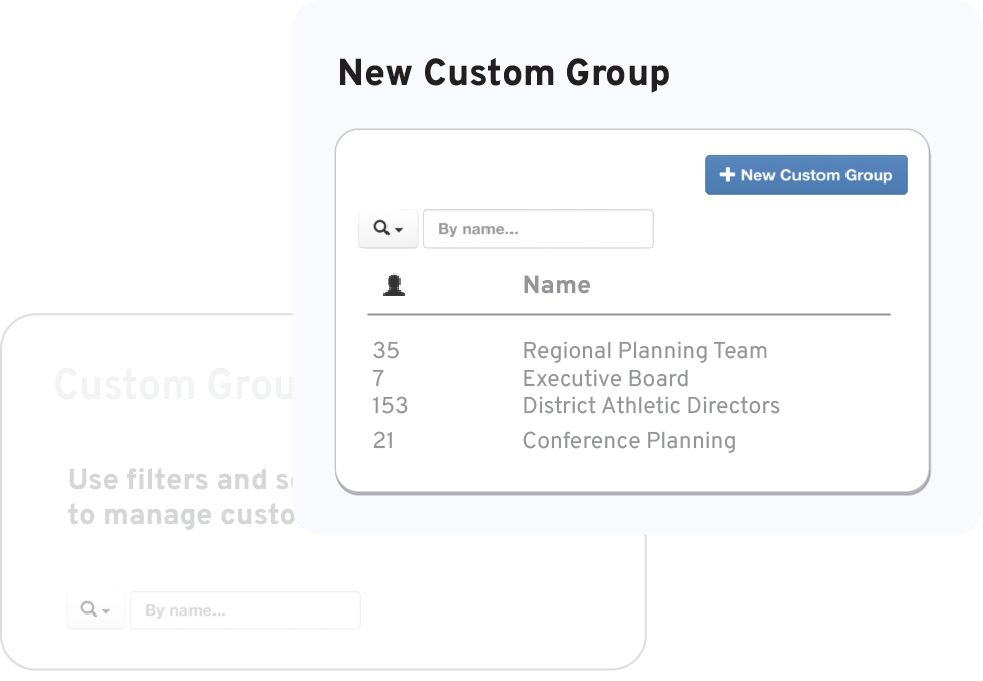The width and height of the screenshot is (983, 681).
Task: Open the faded background search dropdown
Action: pos(96,610)
